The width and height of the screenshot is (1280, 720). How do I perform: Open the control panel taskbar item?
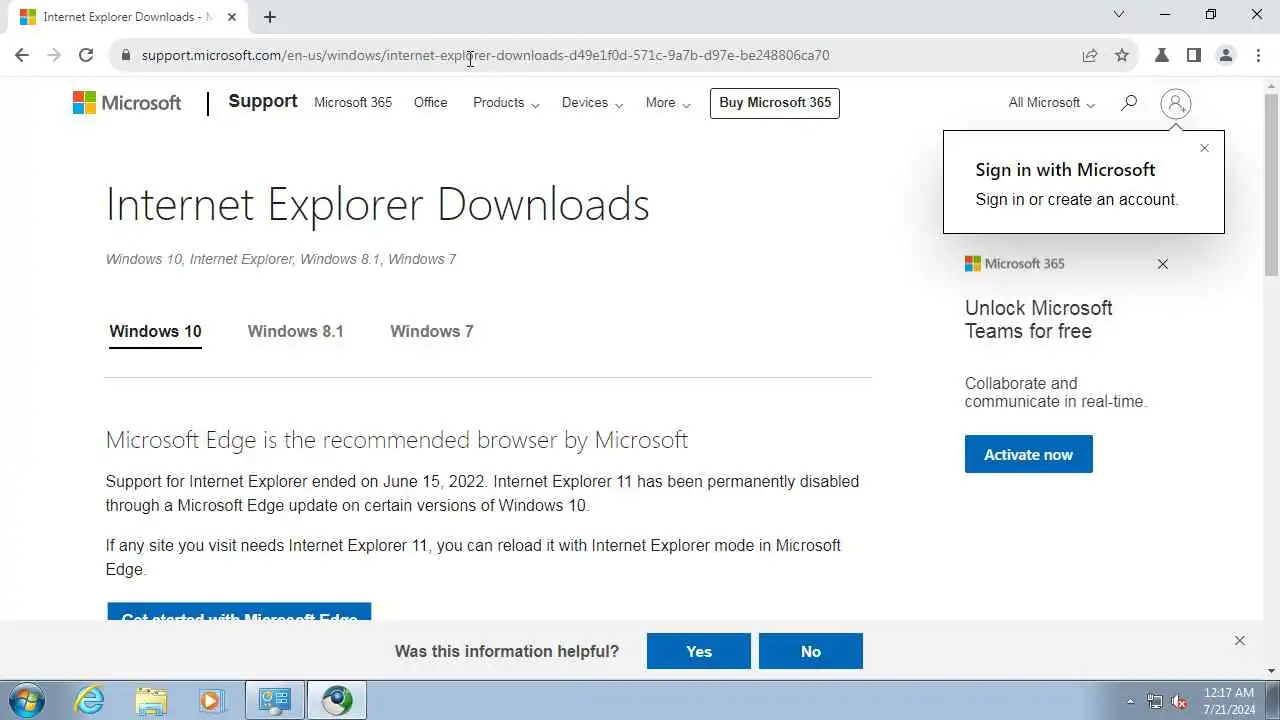point(275,700)
